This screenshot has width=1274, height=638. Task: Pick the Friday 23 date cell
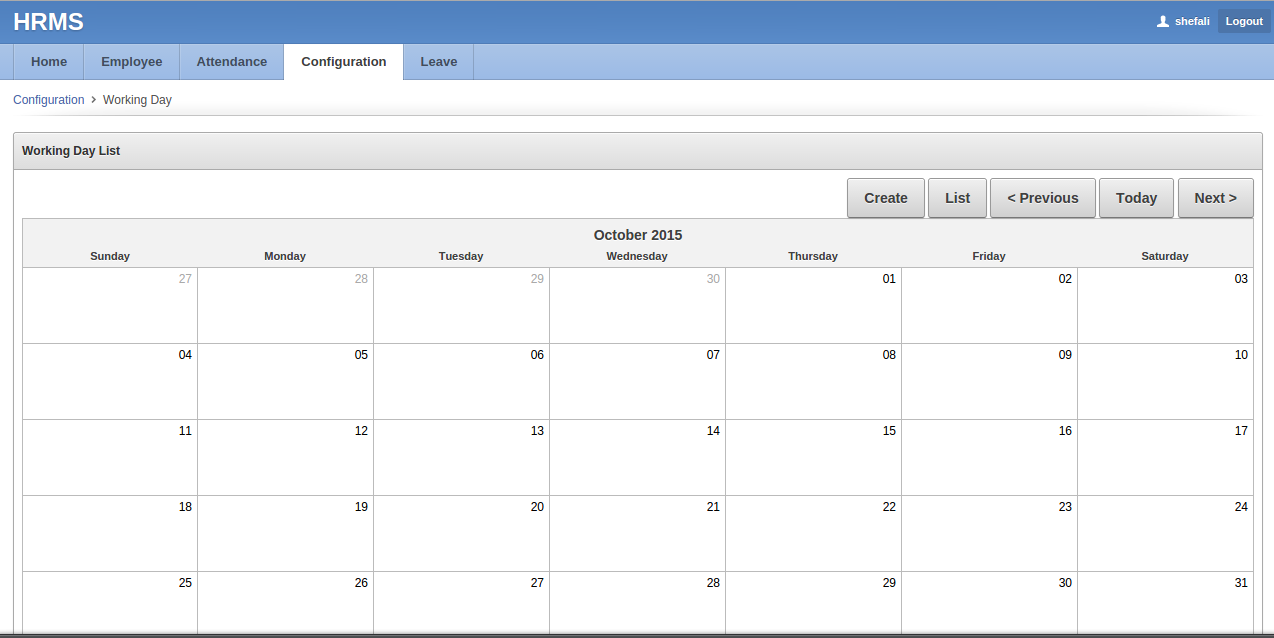click(x=989, y=533)
